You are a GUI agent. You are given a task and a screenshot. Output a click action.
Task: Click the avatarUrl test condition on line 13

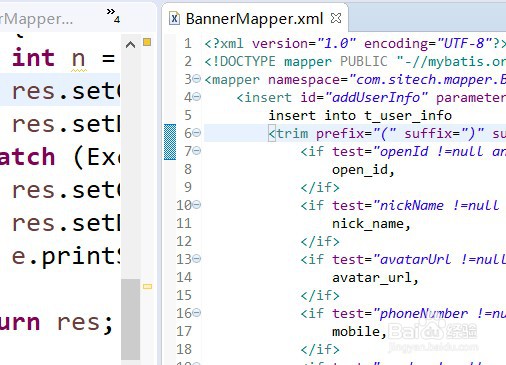tap(439, 260)
